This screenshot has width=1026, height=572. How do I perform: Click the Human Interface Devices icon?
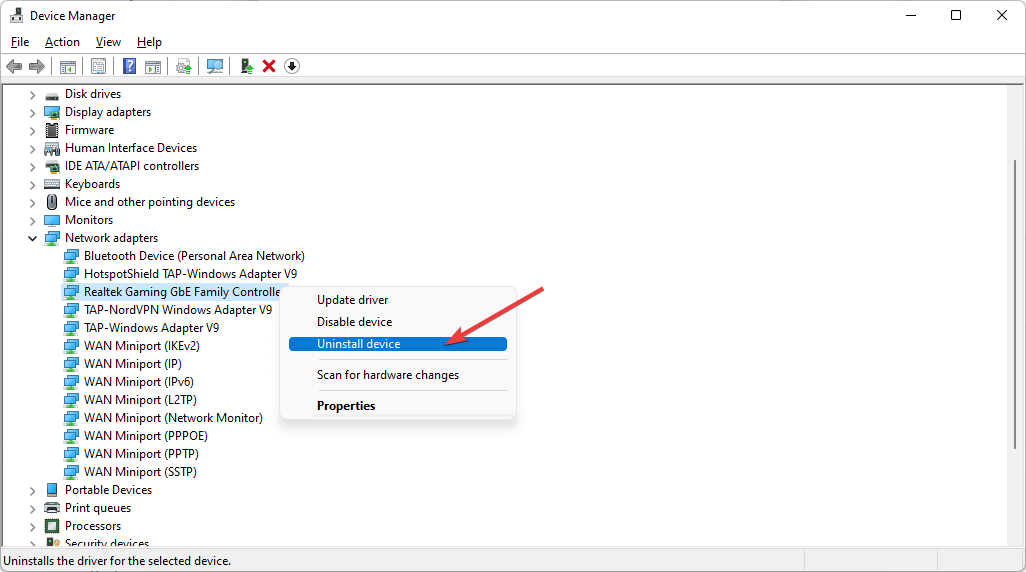pos(52,149)
